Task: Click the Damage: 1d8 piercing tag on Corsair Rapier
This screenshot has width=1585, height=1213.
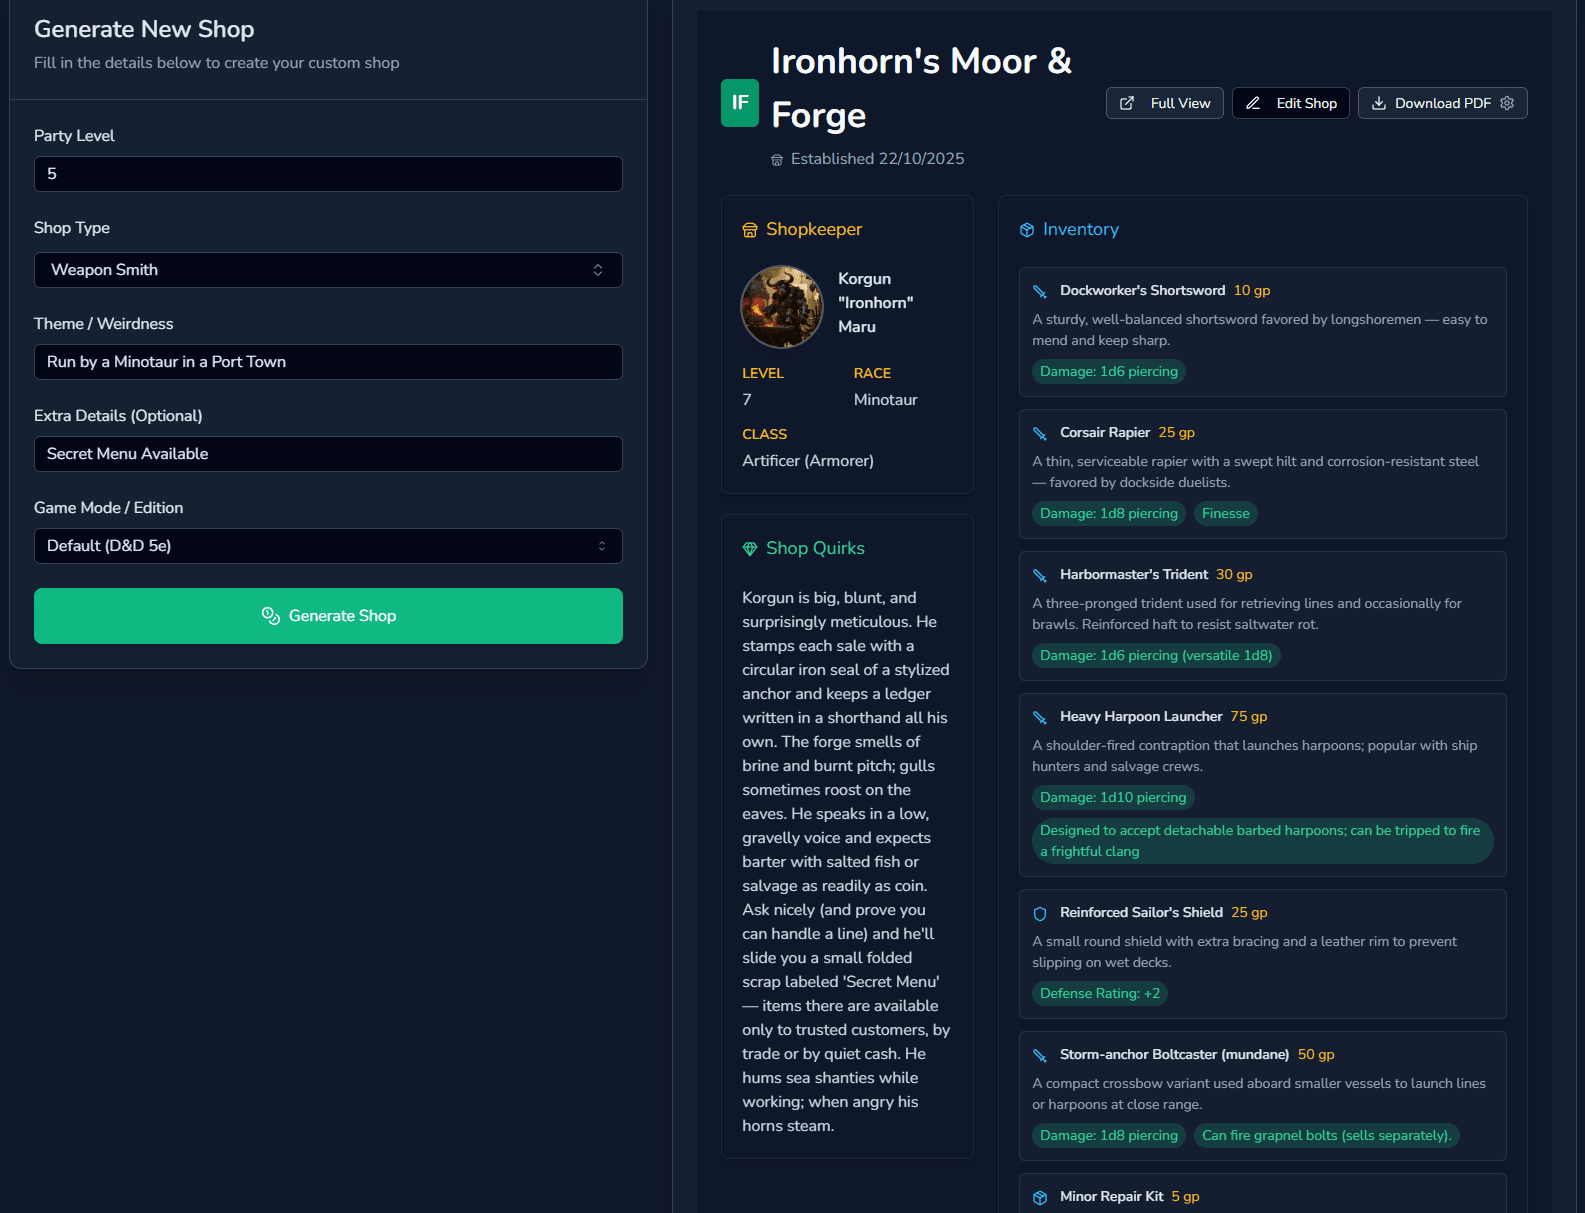Action: 1109,514
